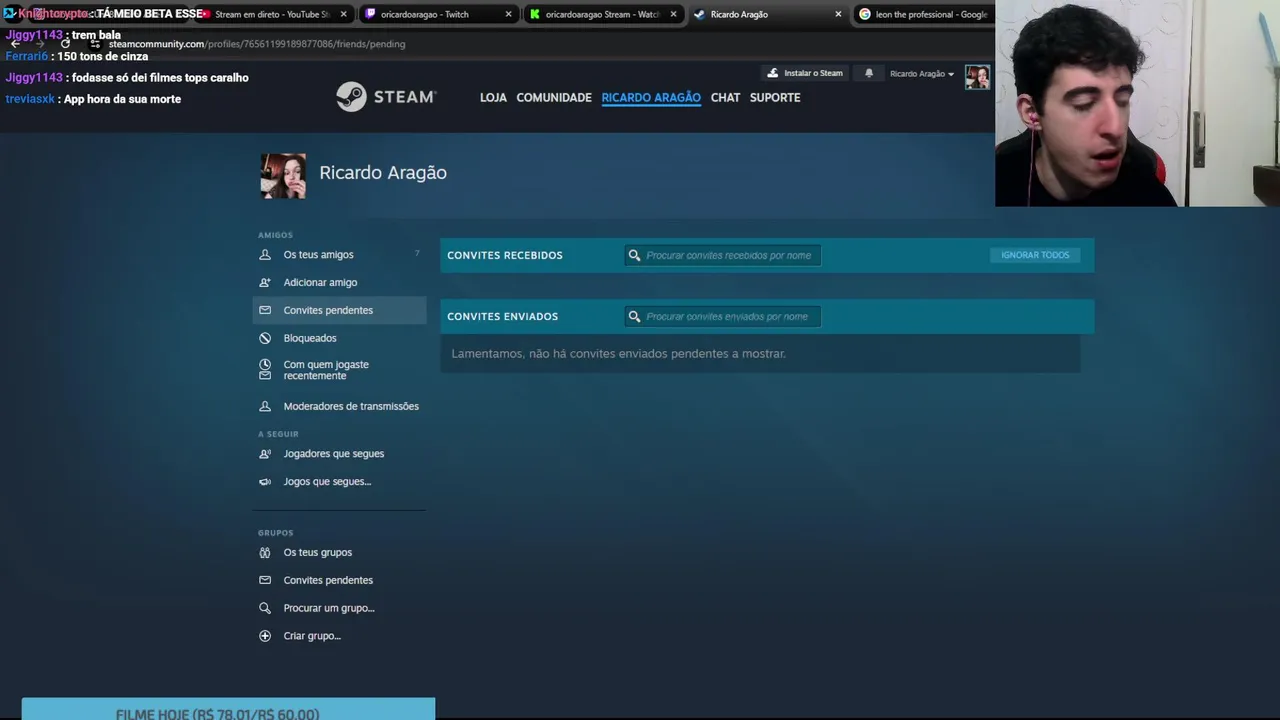Open Steam notifications bell

click(869, 73)
